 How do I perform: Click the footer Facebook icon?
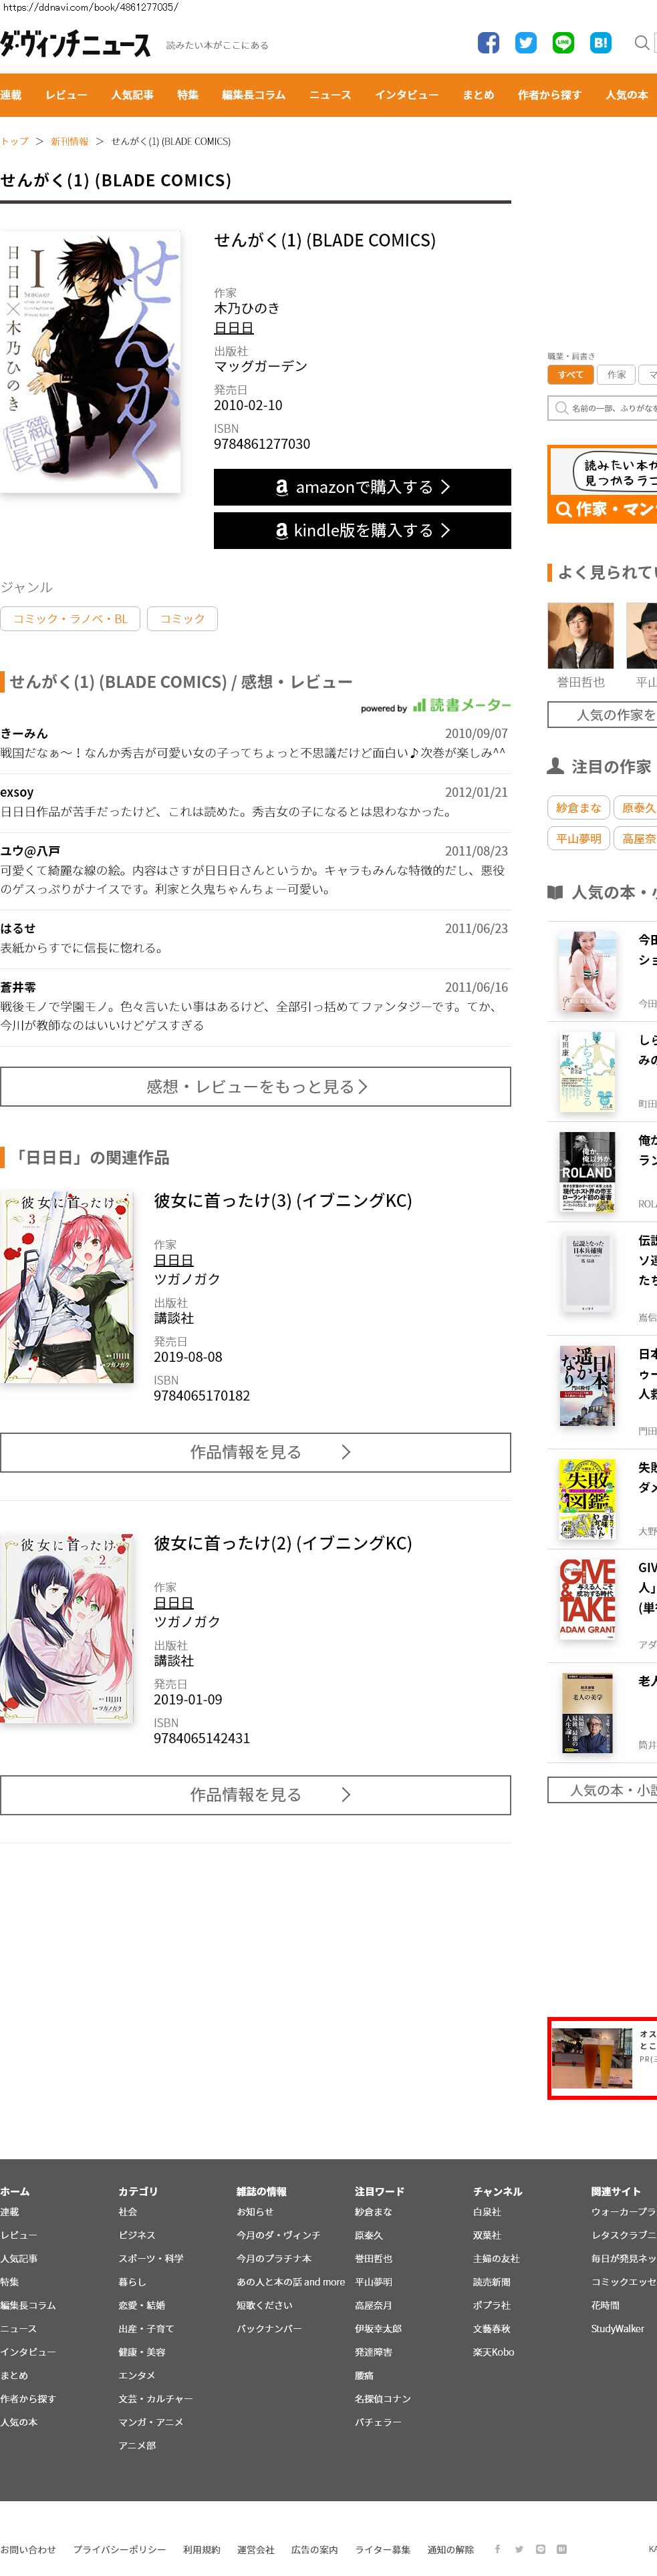point(497,2549)
